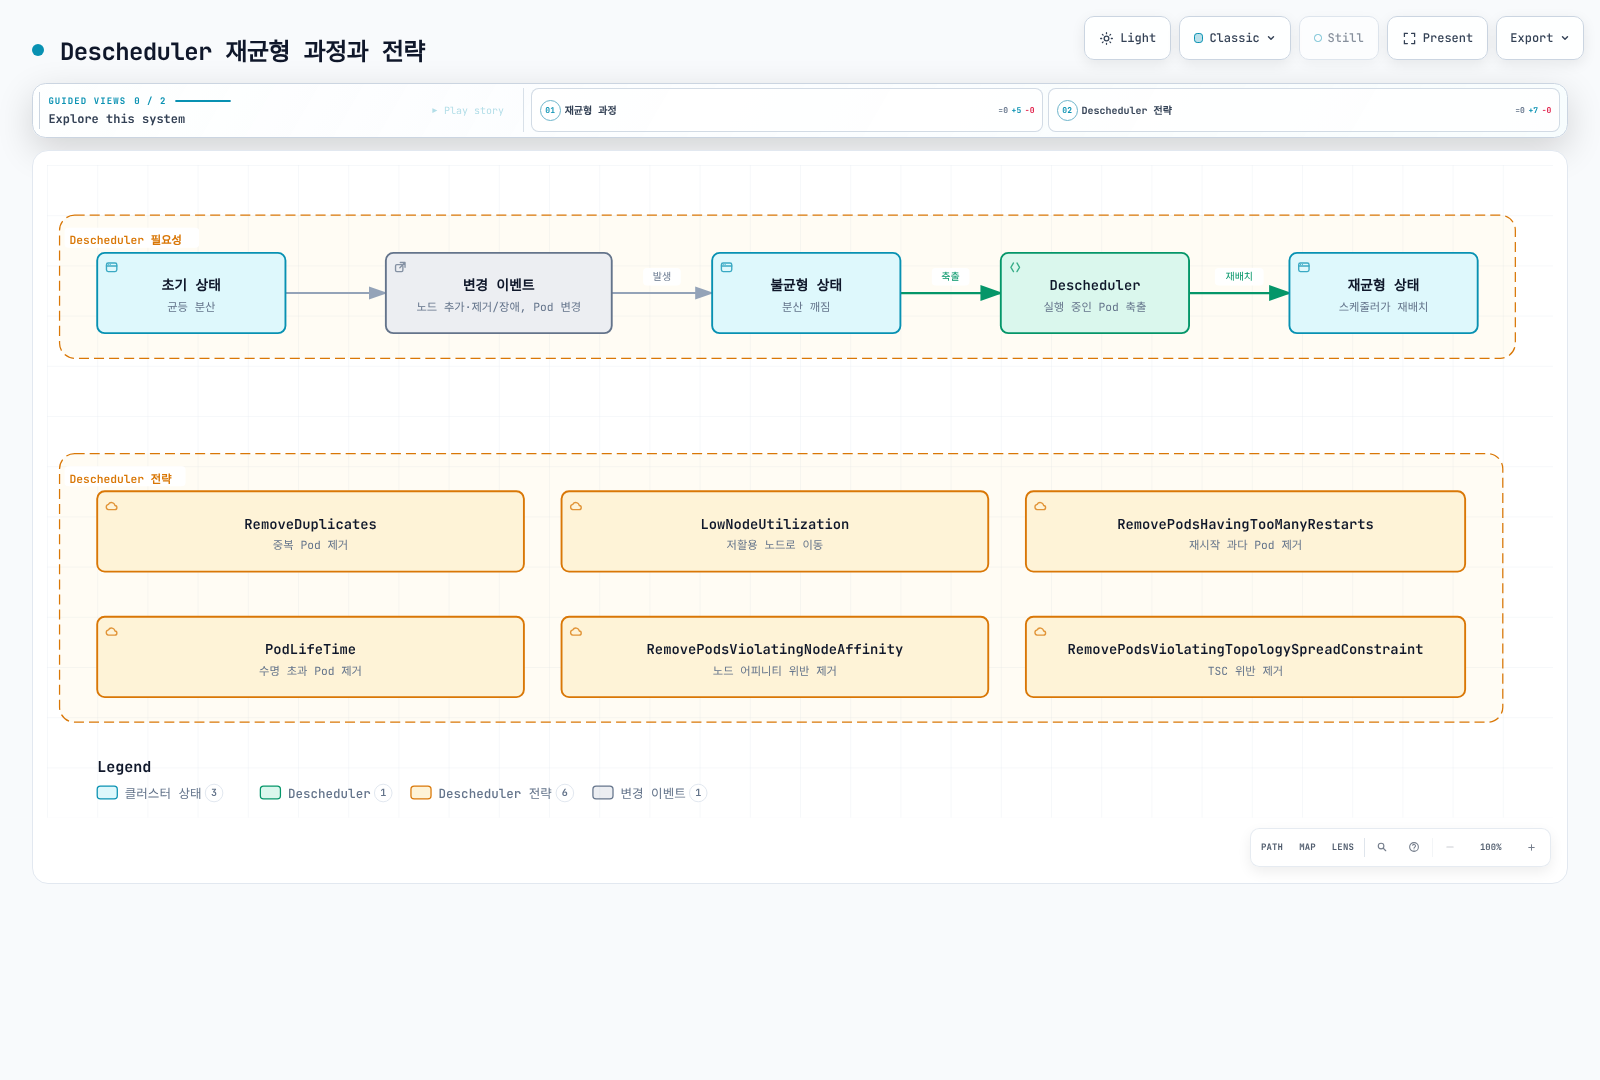1600x1080 pixels.
Task: Switch to MAP mode
Action: point(1307,847)
